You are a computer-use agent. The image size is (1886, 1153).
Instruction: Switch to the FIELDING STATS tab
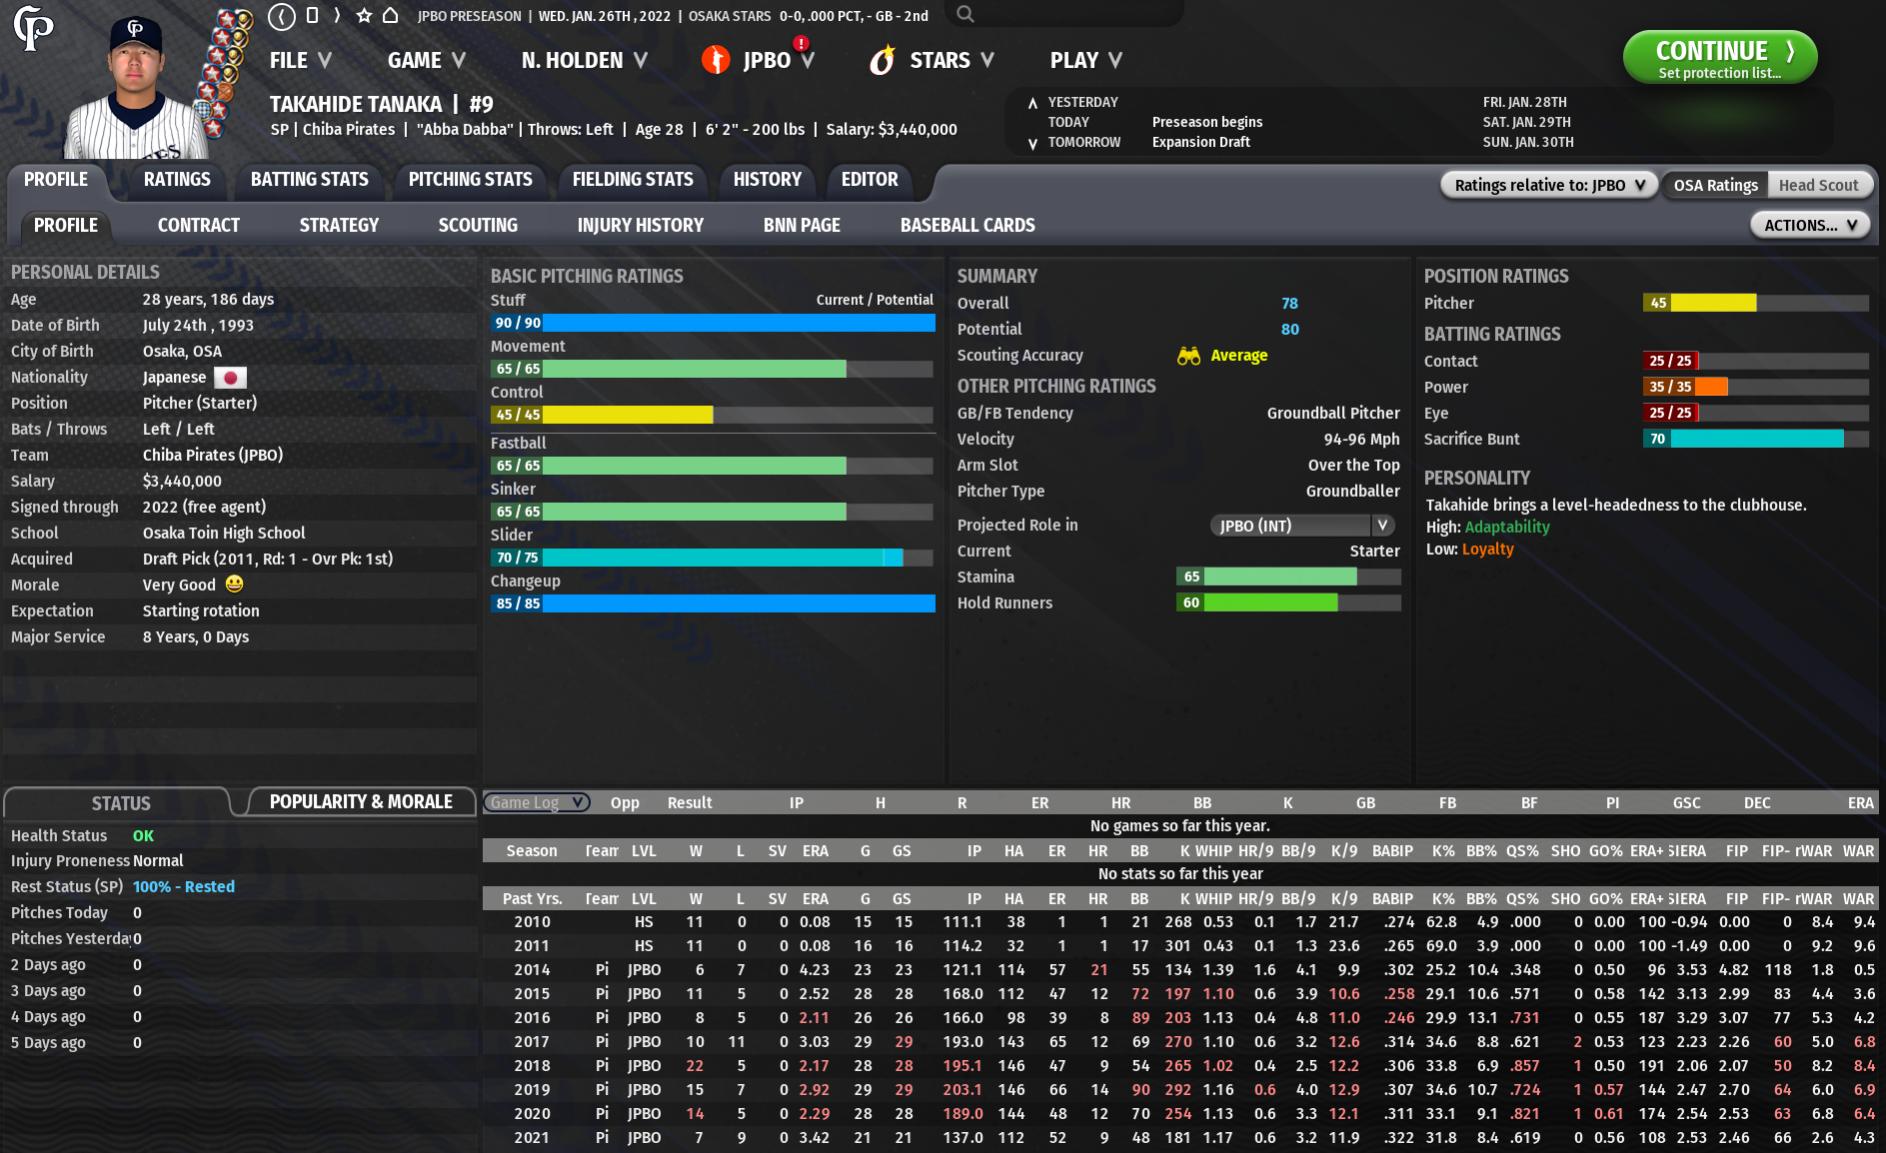click(x=632, y=180)
